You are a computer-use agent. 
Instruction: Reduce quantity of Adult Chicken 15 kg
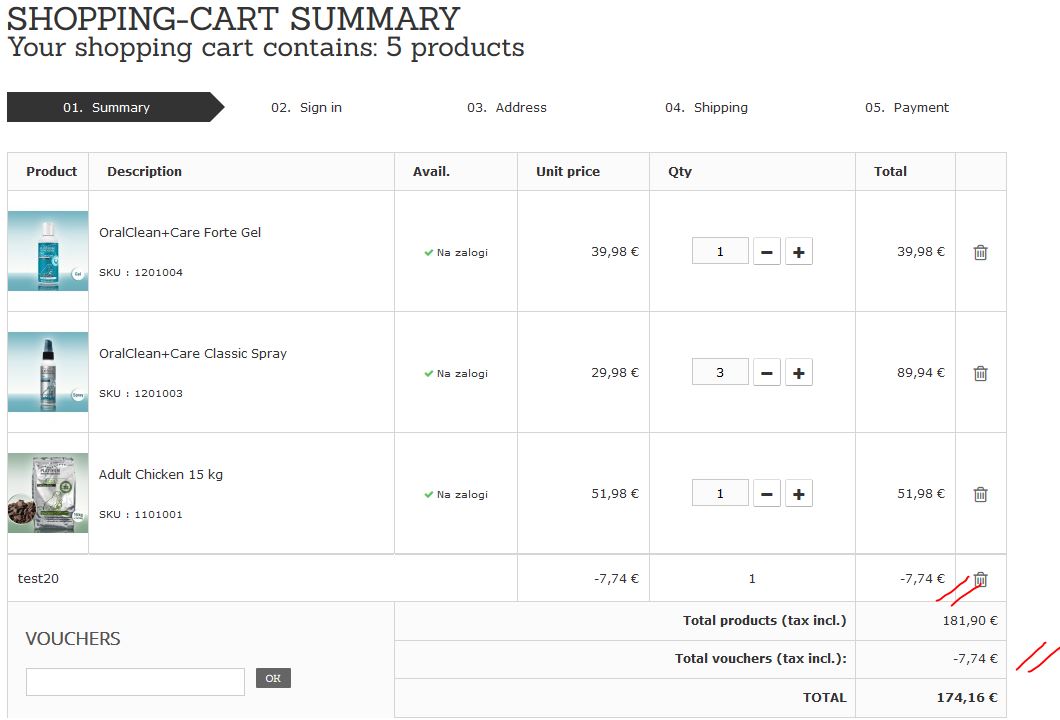pos(766,495)
